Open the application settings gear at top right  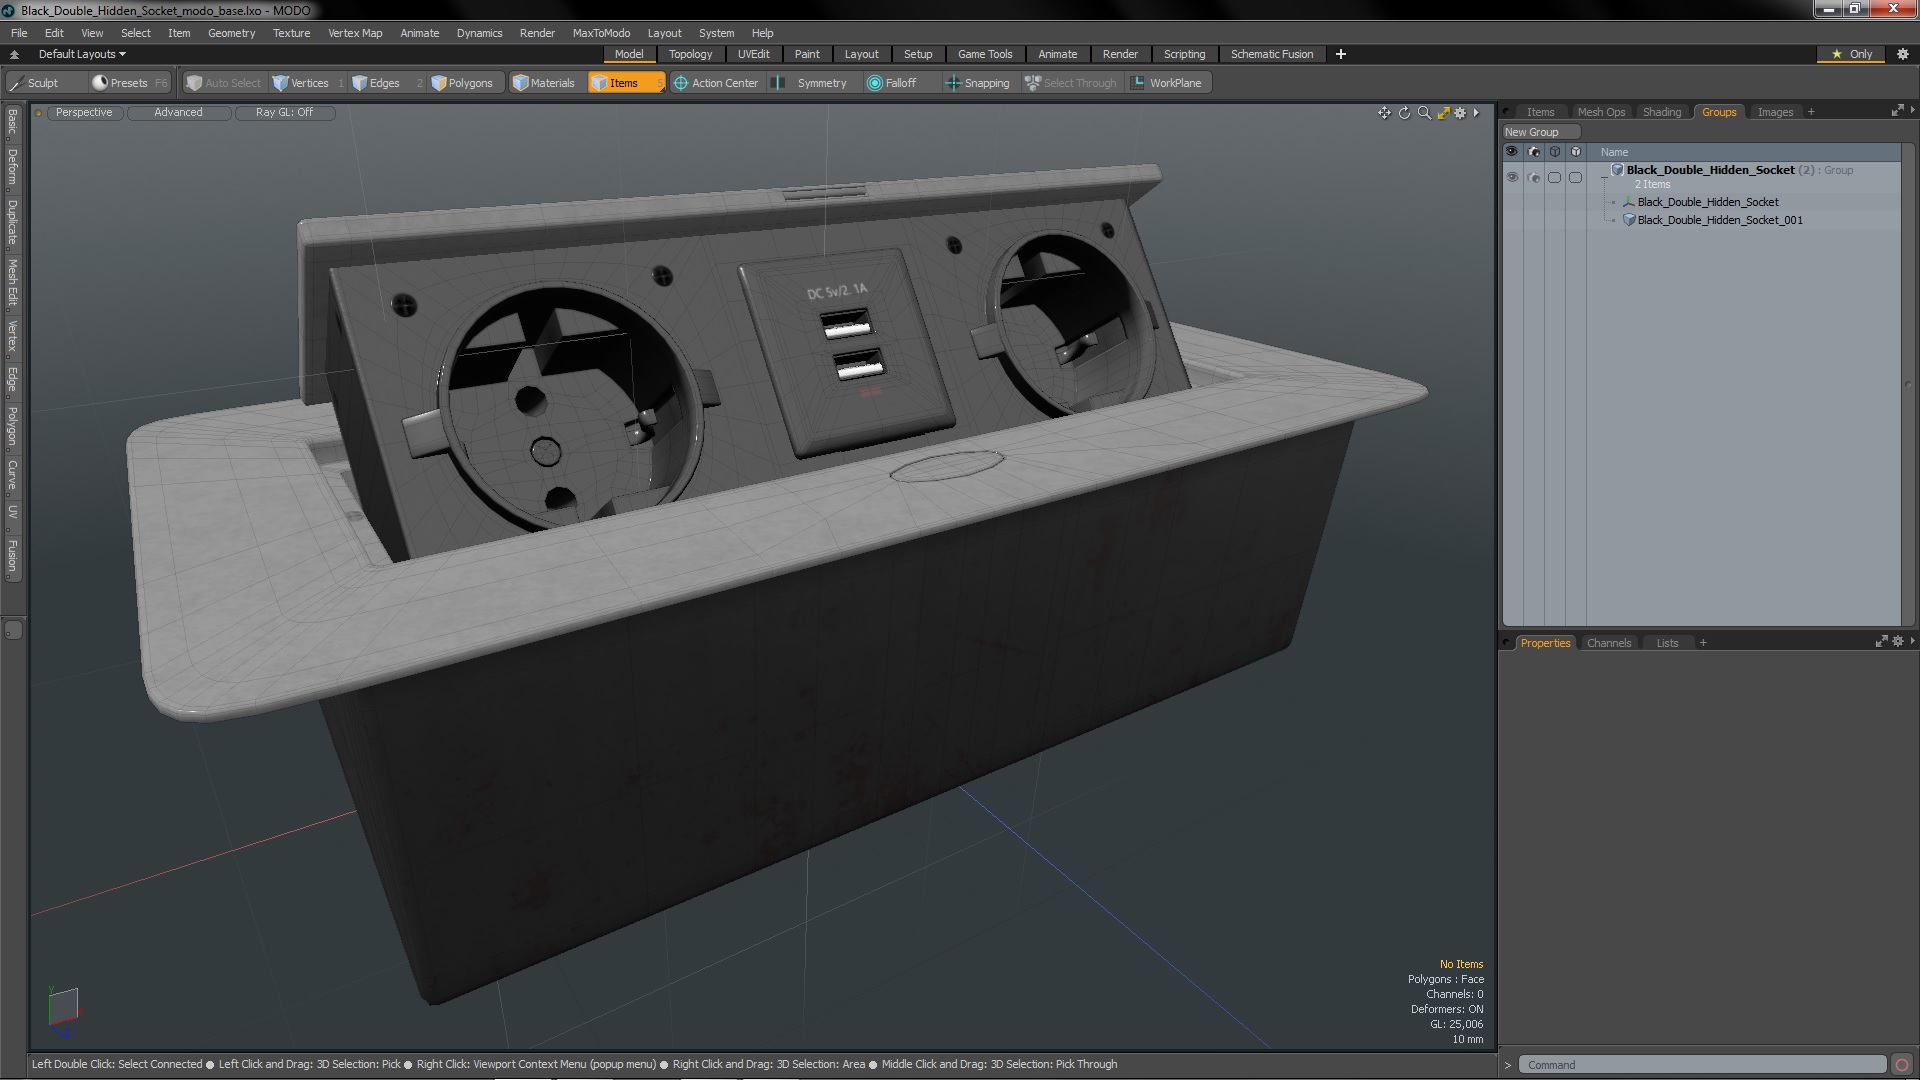click(x=1903, y=54)
